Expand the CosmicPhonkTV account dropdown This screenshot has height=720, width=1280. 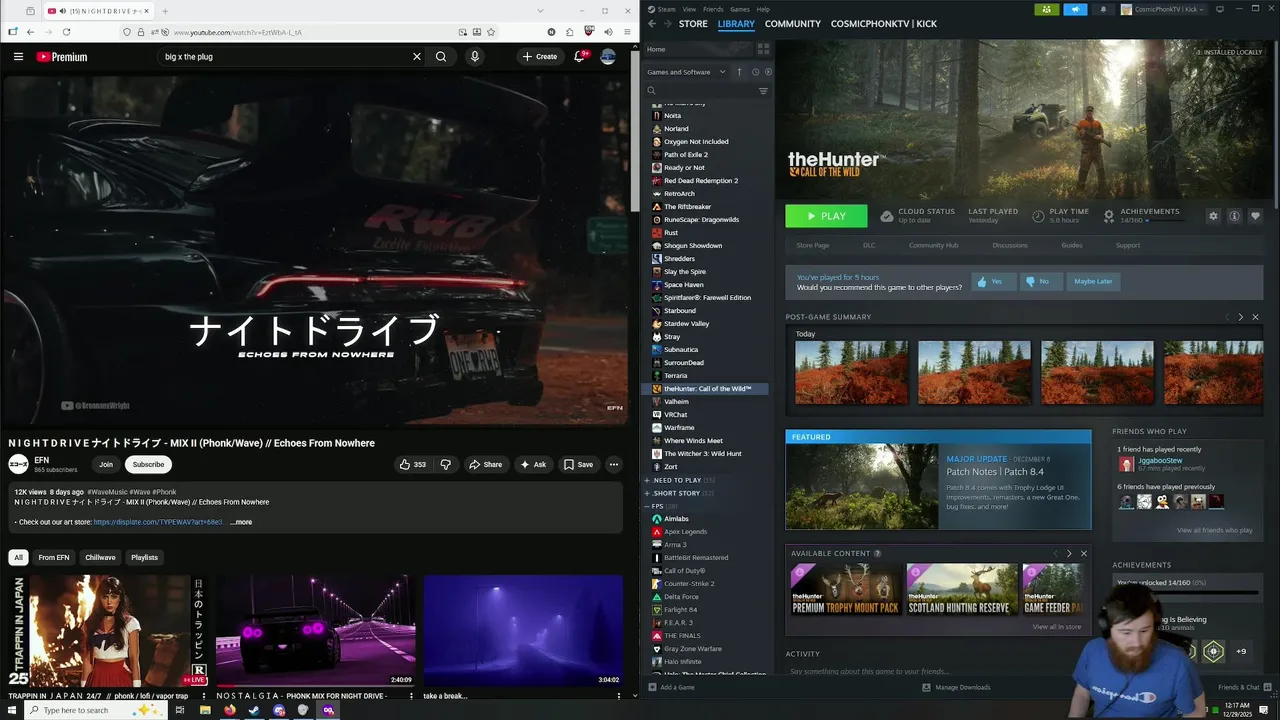tap(1163, 9)
